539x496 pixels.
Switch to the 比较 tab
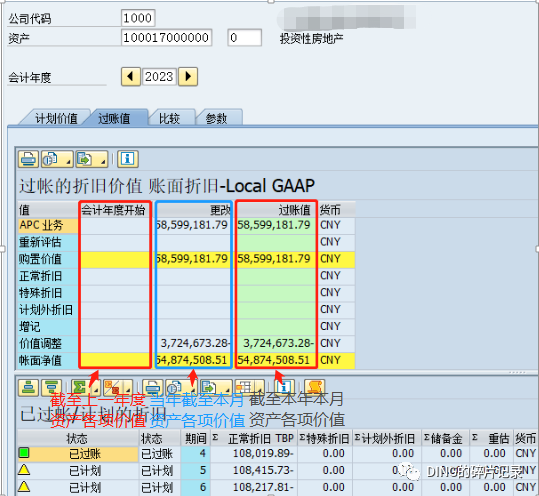pyautogui.click(x=170, y=118)
